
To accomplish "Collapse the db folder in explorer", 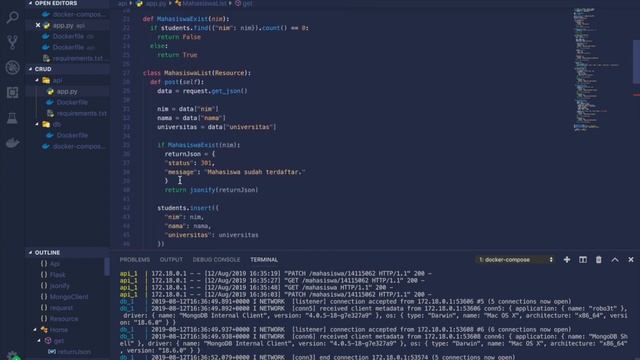I will (x=37, y=124).
